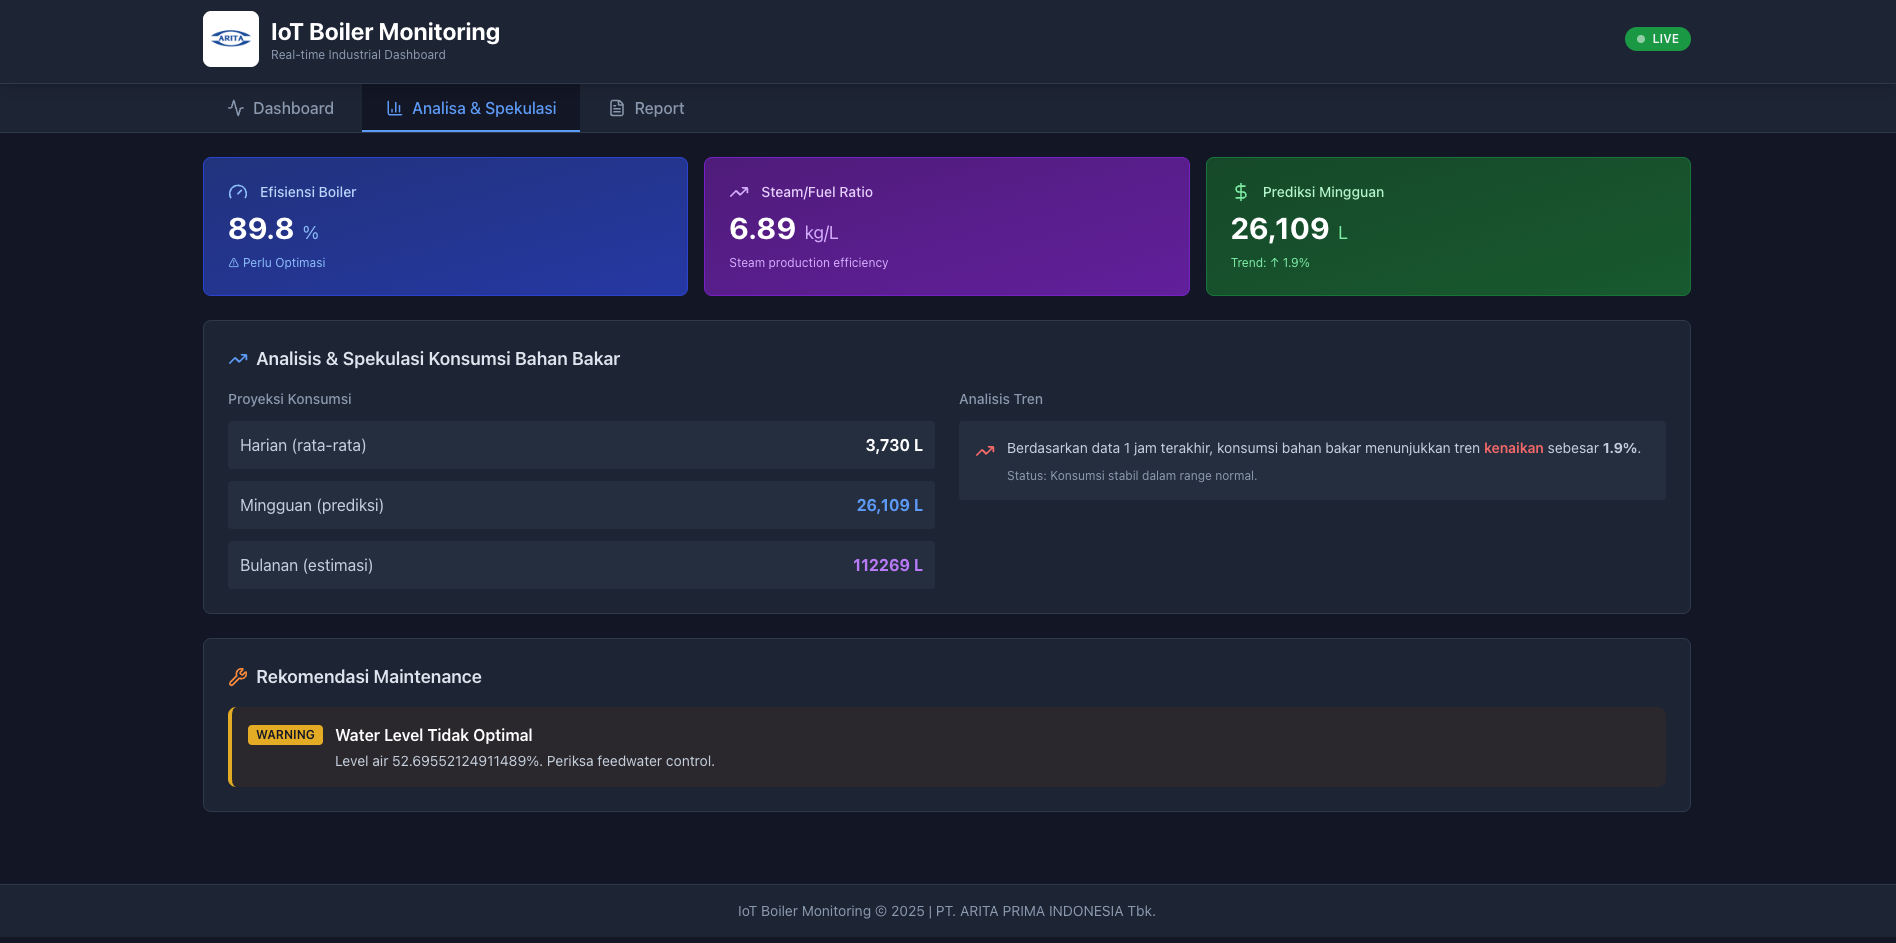Switch to the Report tab
1896x943 pixels.
[647, 108]
